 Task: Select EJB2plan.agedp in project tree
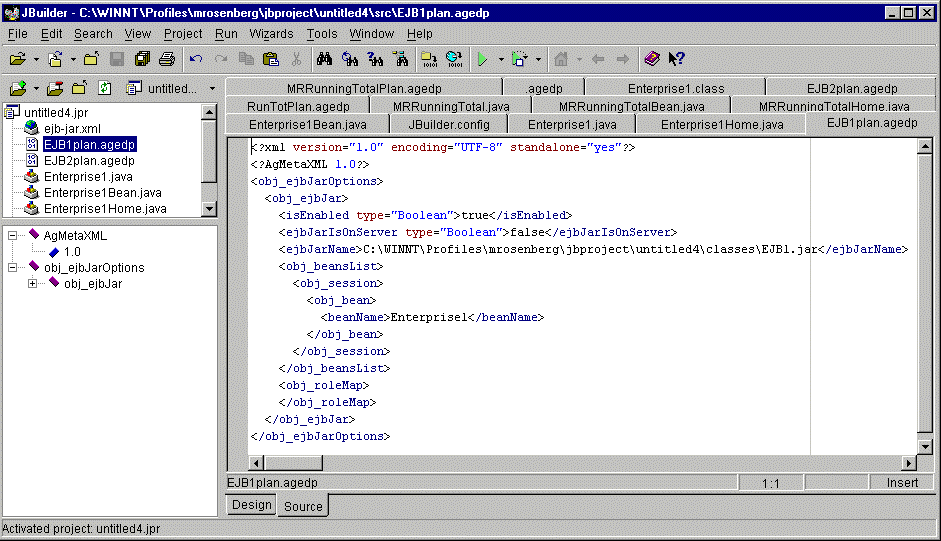point(89,160)
